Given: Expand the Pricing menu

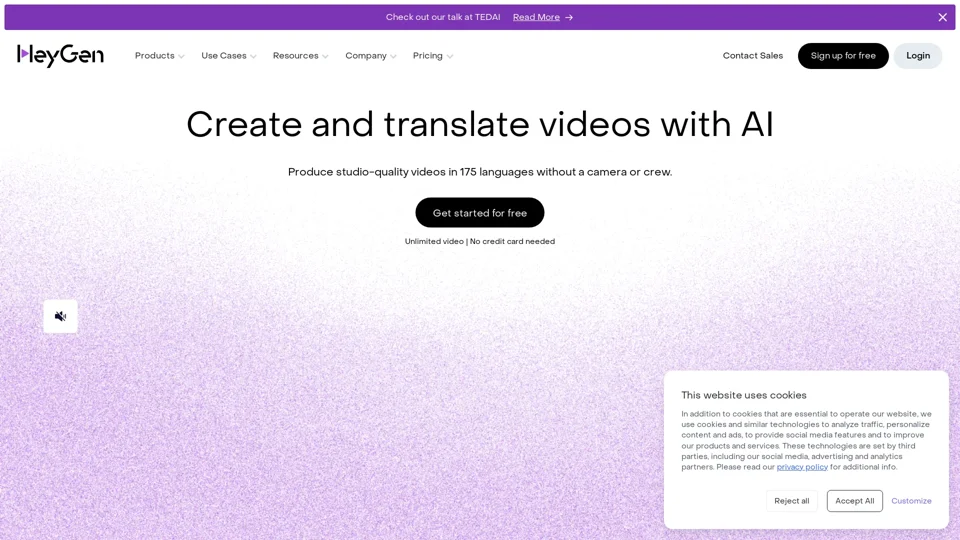Looking at the screenshot, I should pos(433,56).
